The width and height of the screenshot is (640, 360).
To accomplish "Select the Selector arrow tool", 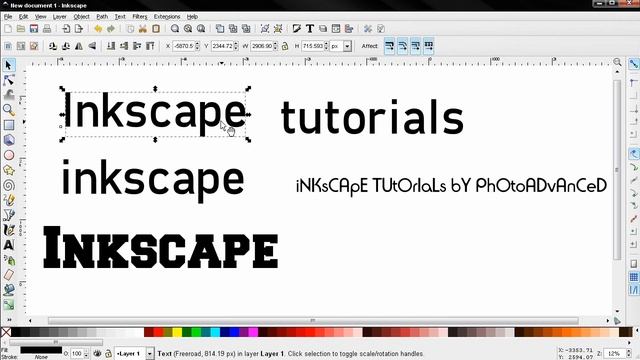I will pyautogui.click(x=9, y=65).
